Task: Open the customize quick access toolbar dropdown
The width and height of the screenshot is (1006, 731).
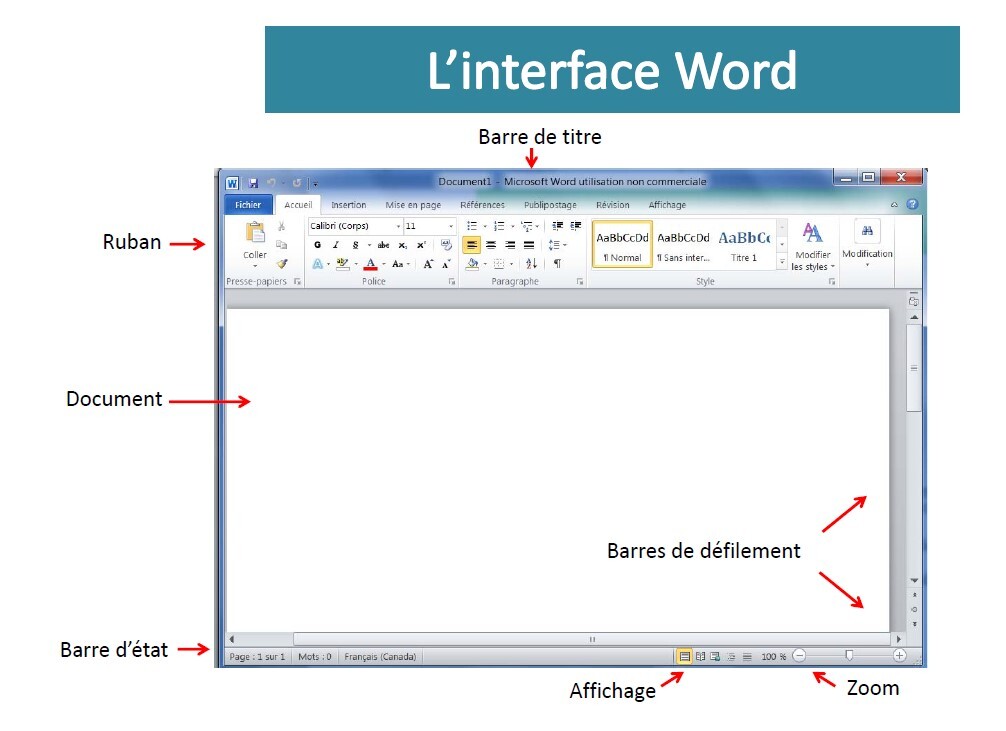Action: click(x=315, y=184)
